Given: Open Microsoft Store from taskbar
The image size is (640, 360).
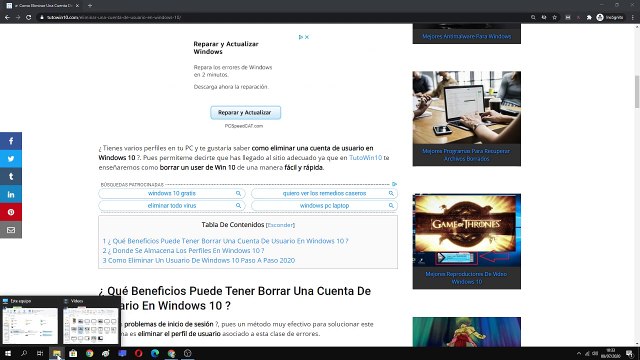Looking at the screenshot, I should tap(73, 353).
